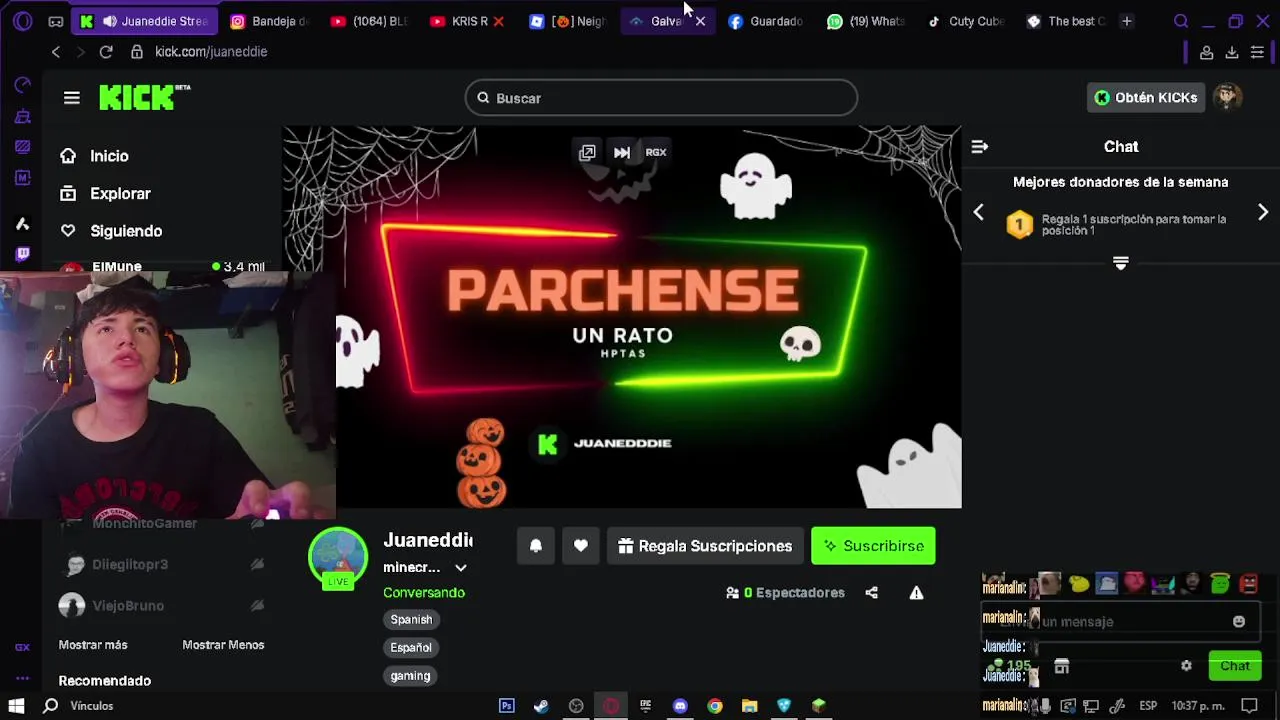
Task: Switch to the KRIS R YouTube tab
Action: click(466, 21)
